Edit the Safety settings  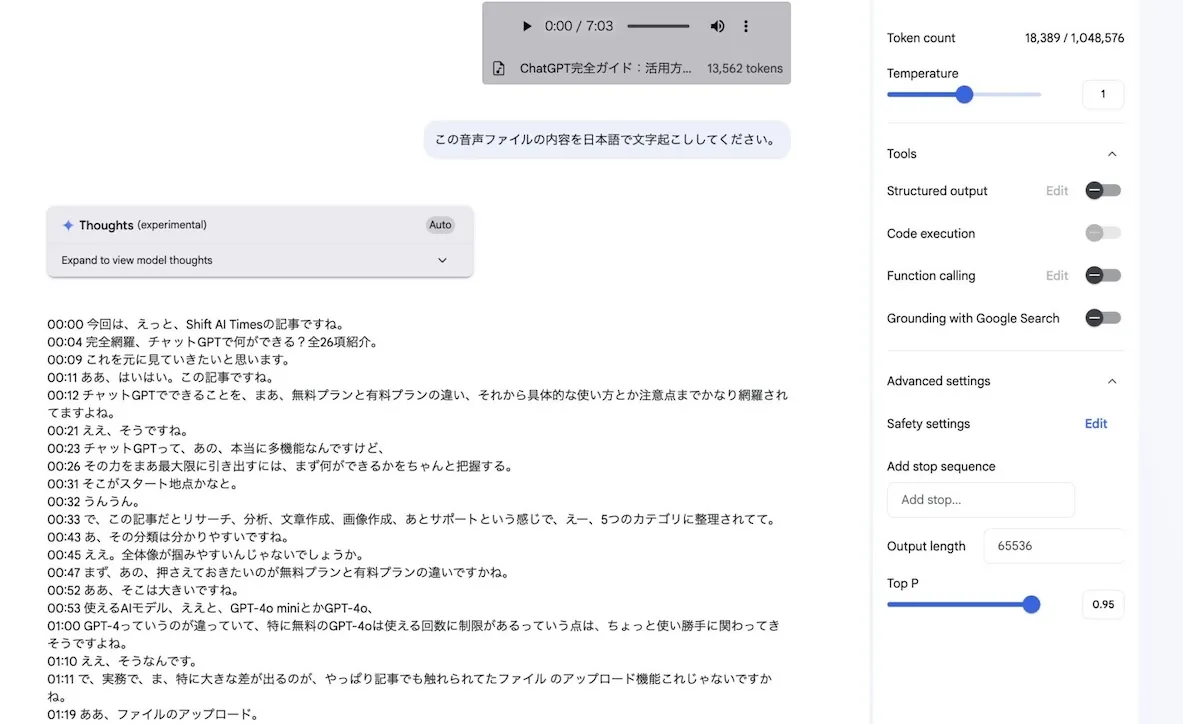1095,423
